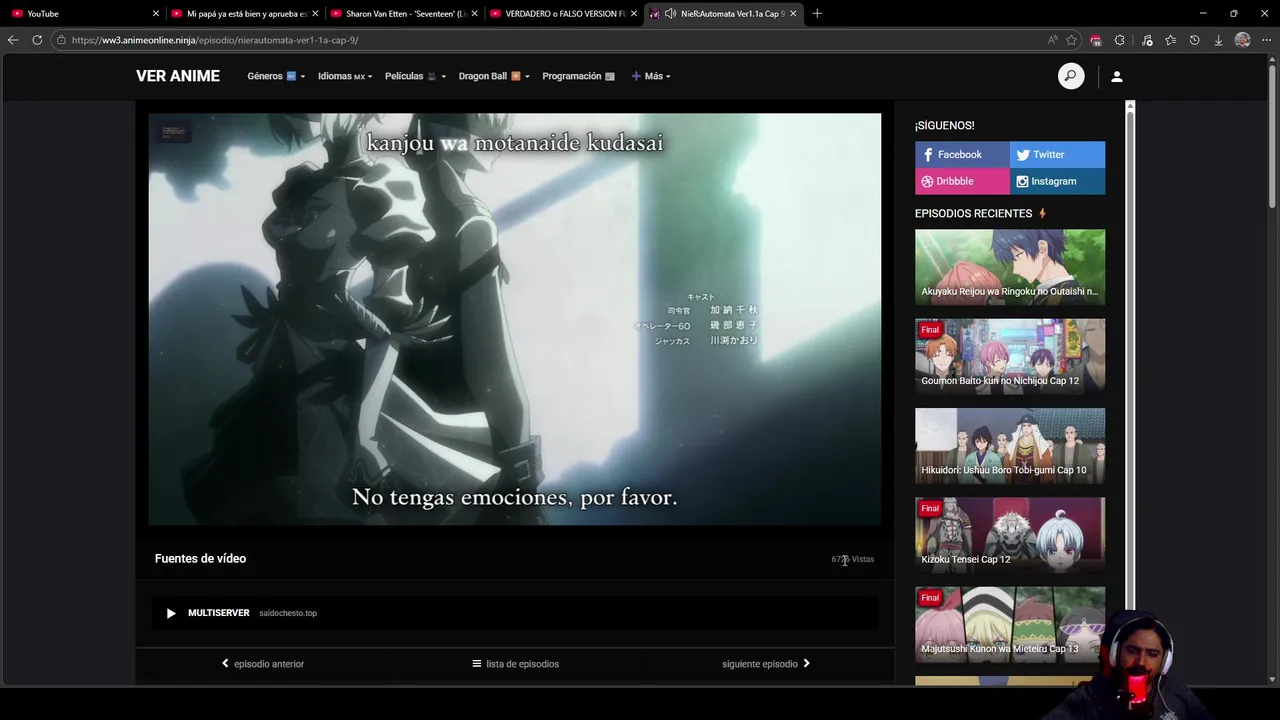Open a new browser tab
Image resolution: width=1280 pixels, height=720 pixels.
(x=817, y=13)
